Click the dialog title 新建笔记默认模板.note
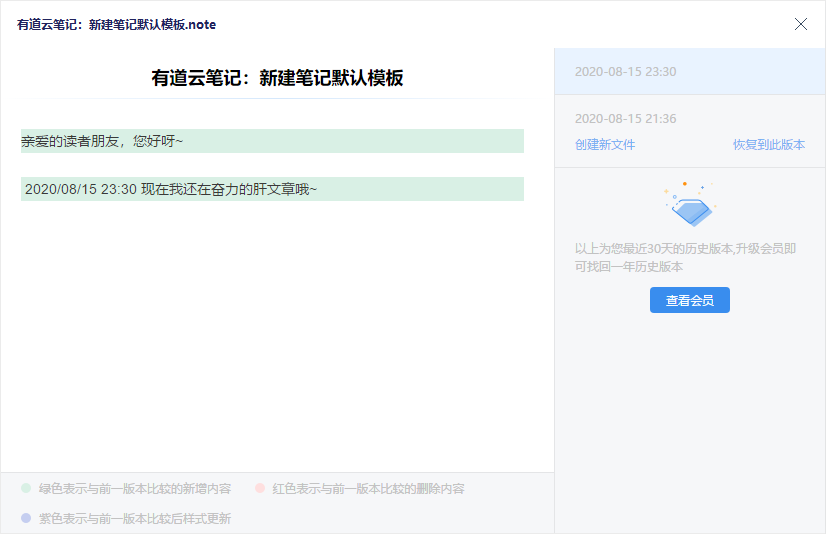826x534 pixels. pyautogui.click(x=116, y=25)
